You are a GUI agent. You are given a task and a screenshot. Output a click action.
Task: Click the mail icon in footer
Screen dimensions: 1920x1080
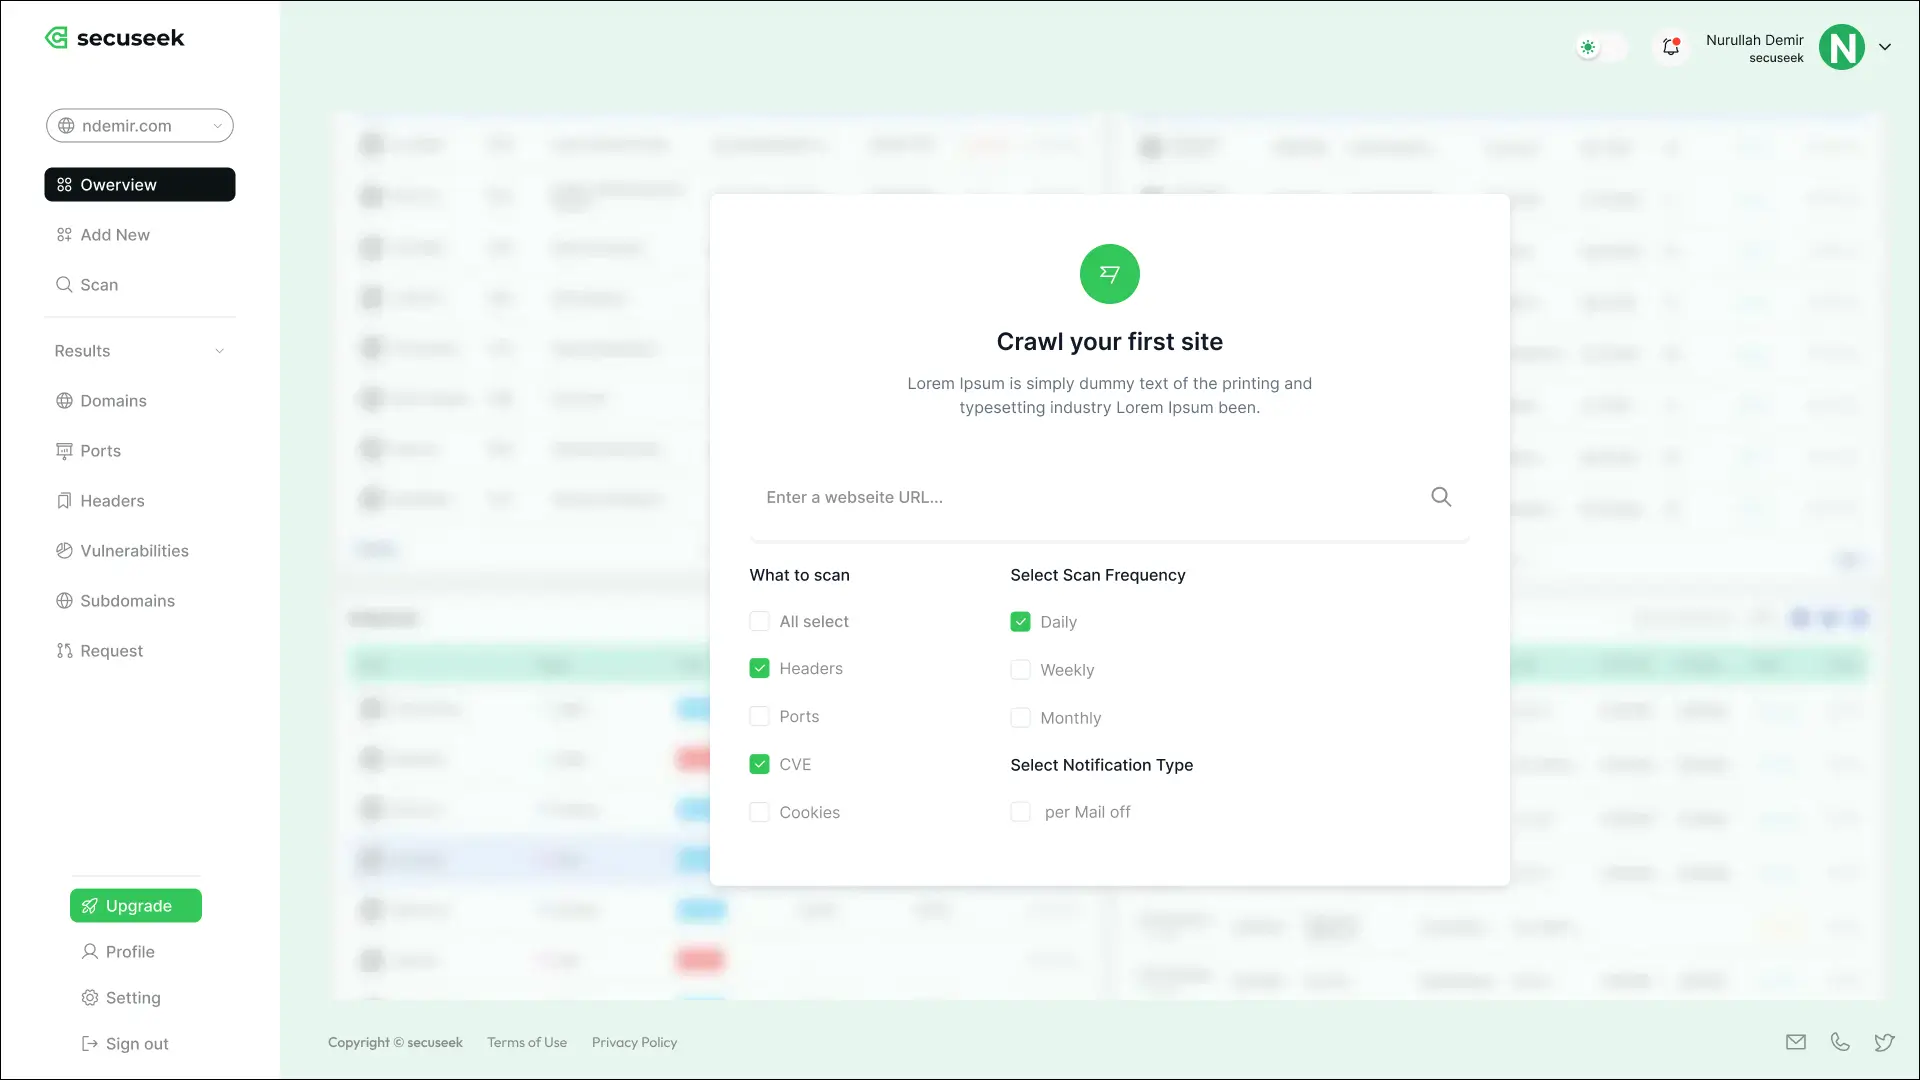pos(1796,1042)
